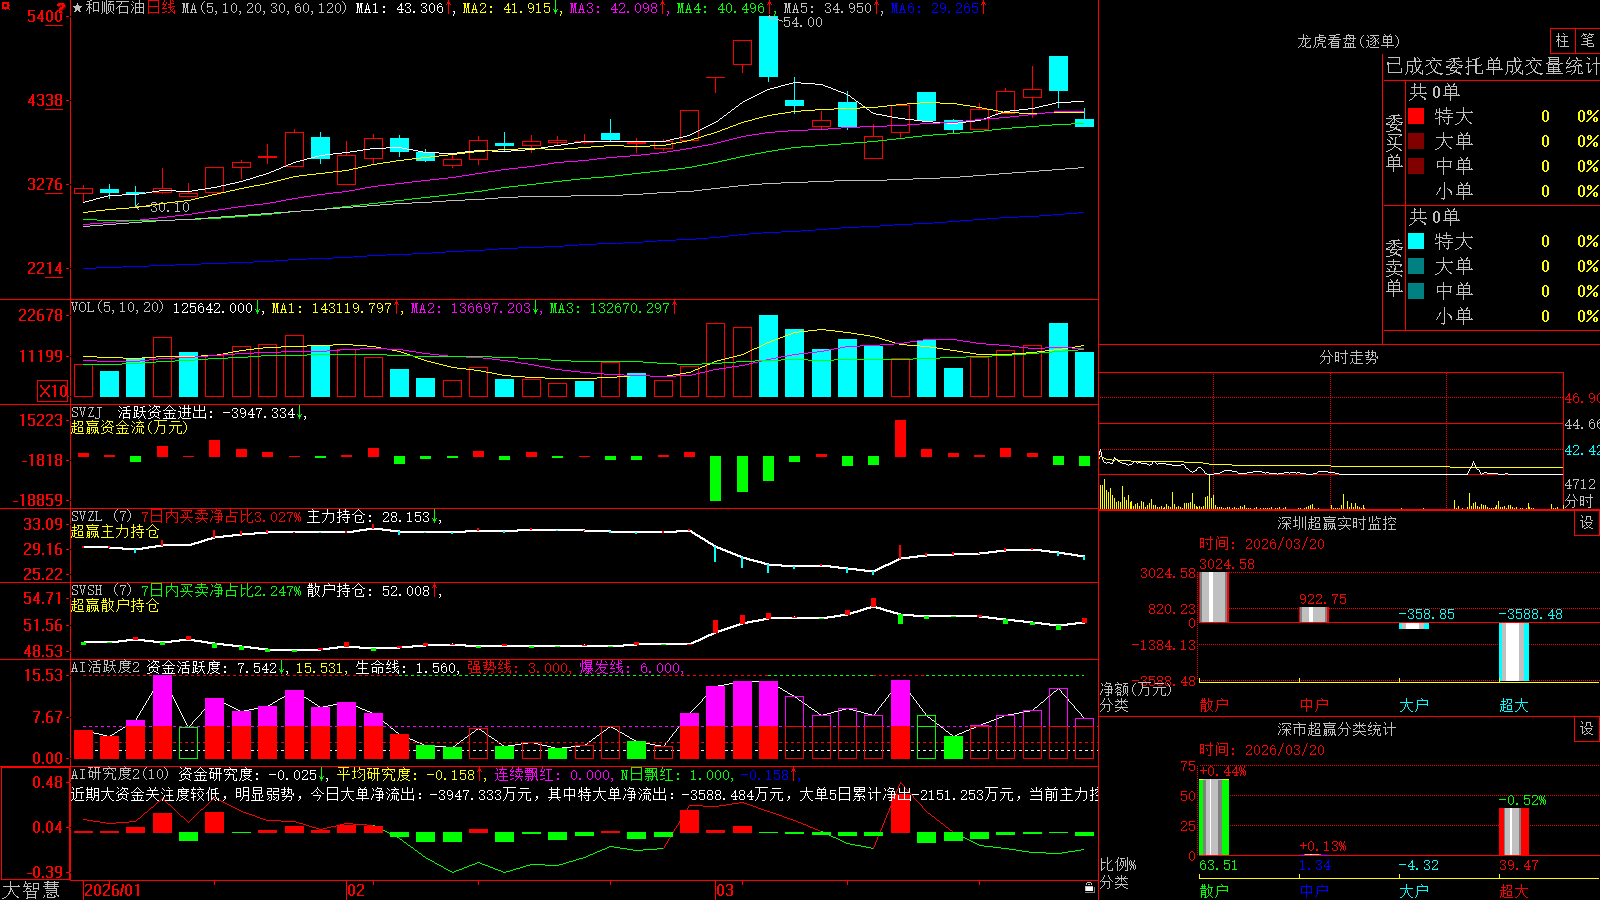Click the 分时走势 panel header
The width and height of the screenshot is (1600, 900).
(1349, 357)
